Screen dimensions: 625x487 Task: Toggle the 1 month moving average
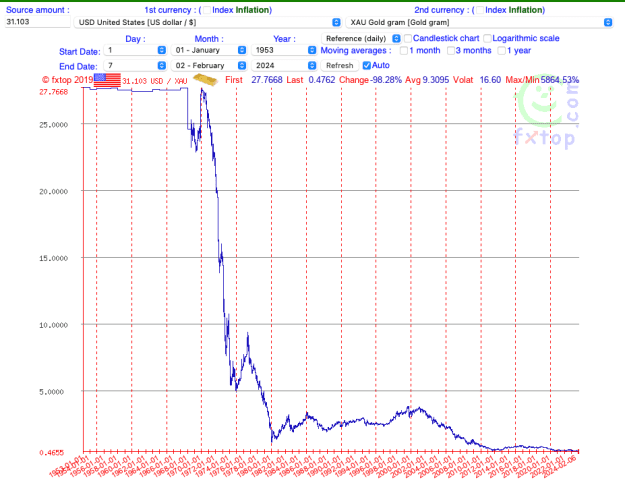[x=404, y=51]
